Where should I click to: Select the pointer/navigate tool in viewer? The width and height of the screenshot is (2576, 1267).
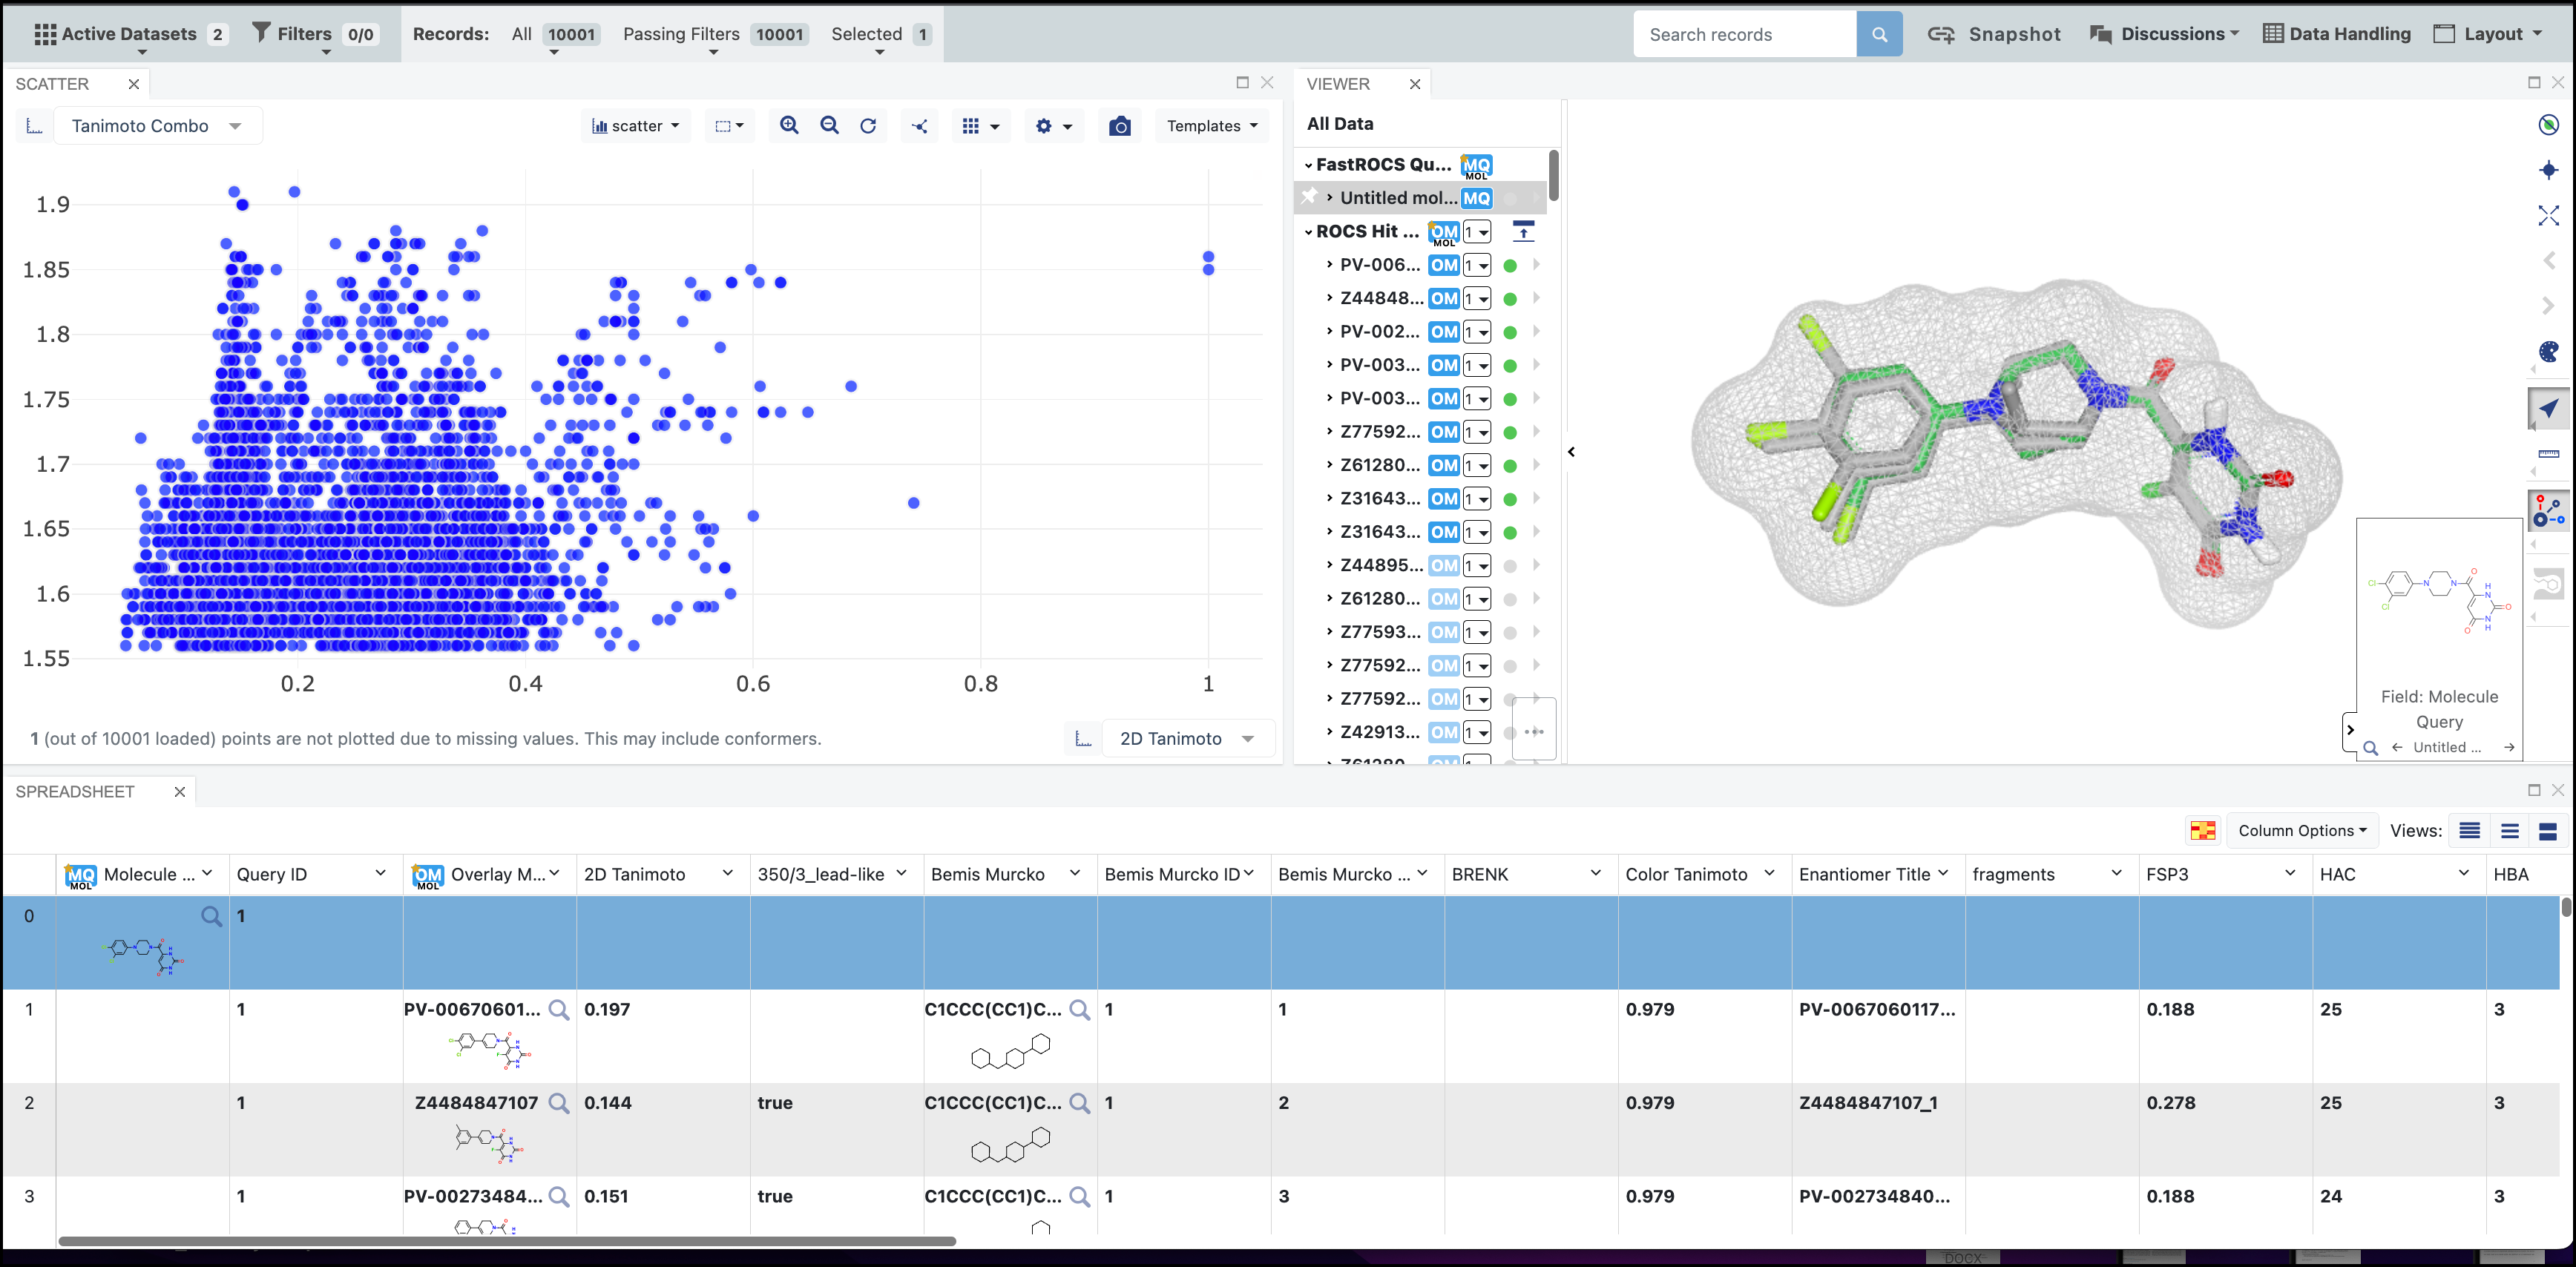click(x=2548, y=408)
